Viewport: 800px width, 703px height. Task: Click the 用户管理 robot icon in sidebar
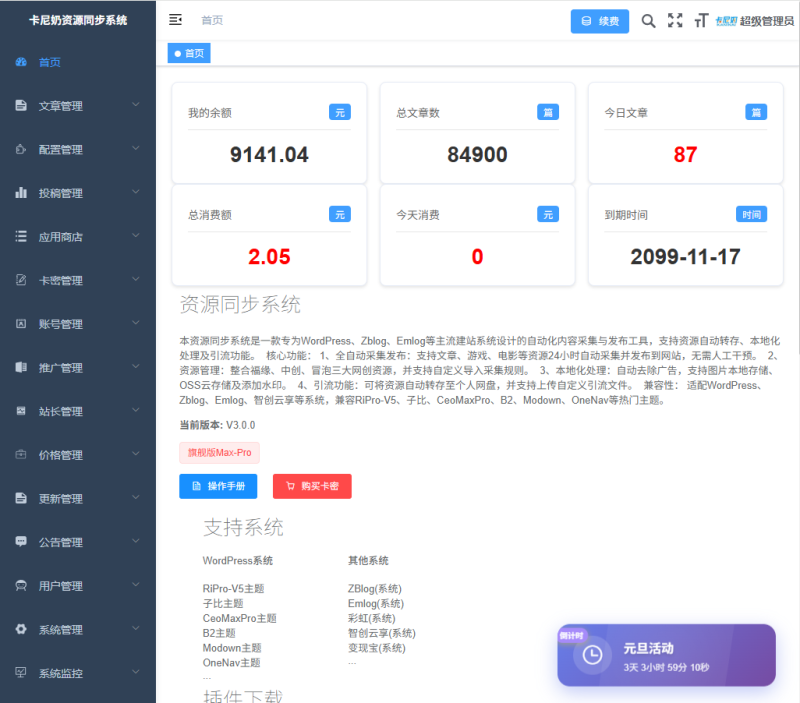coord(22,586)
